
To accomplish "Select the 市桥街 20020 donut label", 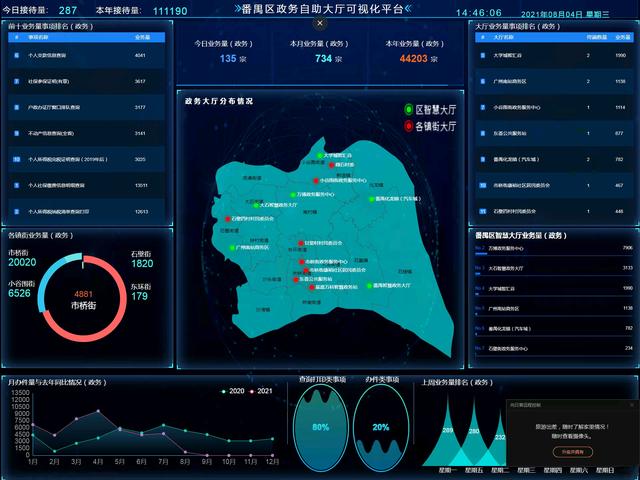I will click(22, 258).
